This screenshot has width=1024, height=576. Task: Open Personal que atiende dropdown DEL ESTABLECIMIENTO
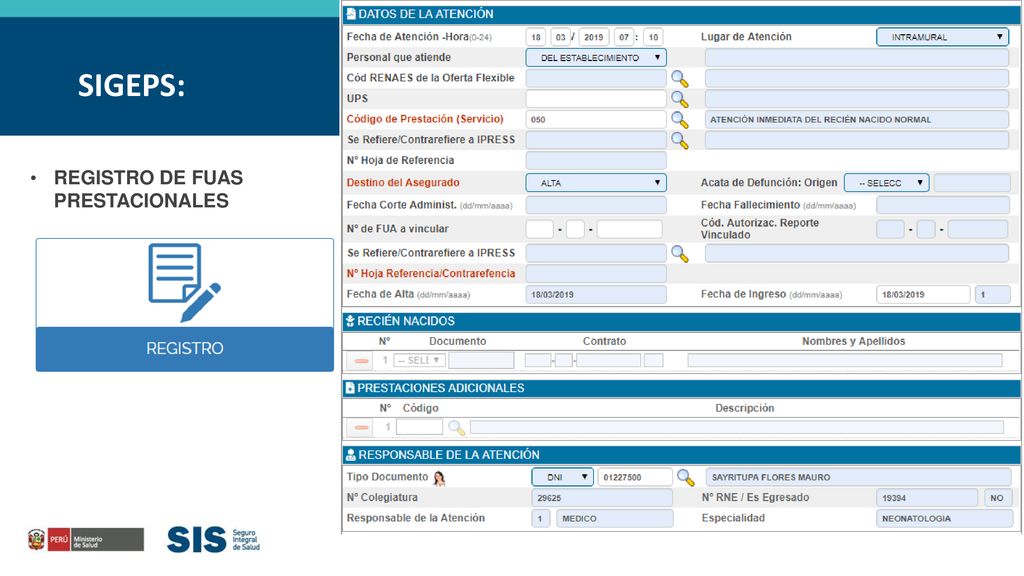[596, 57]
